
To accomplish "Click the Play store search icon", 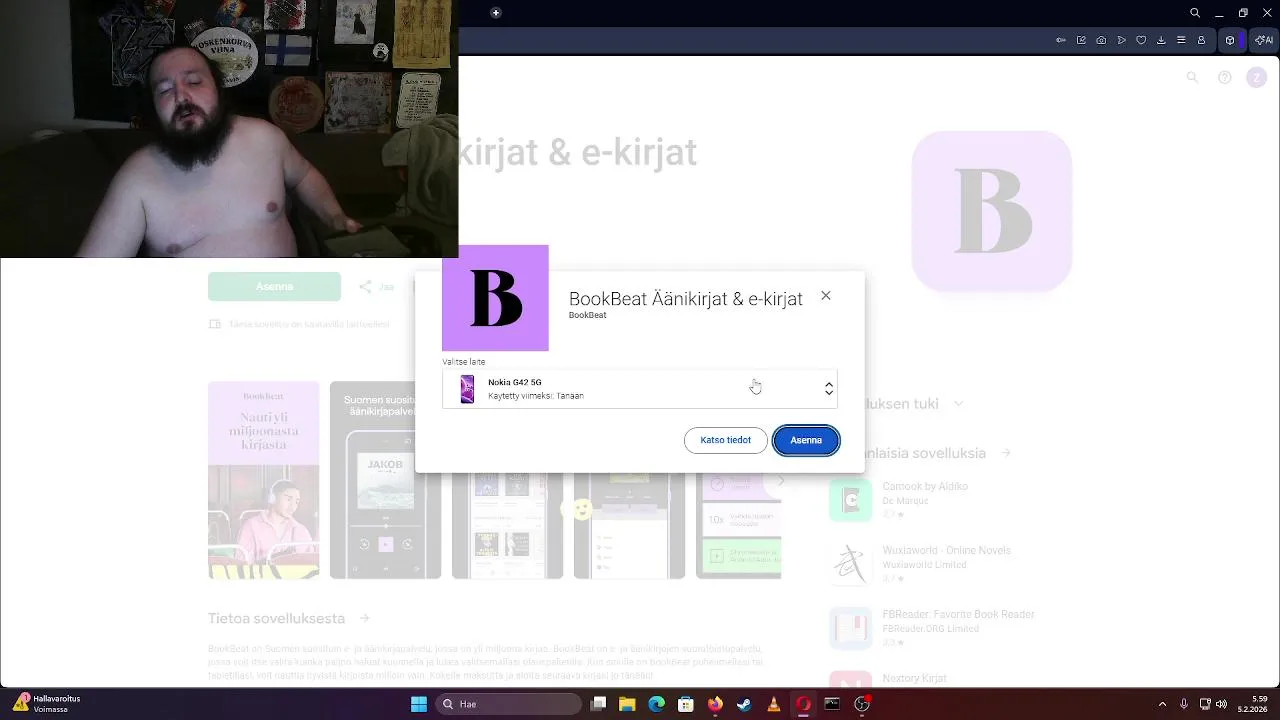I will point(1192,77).
